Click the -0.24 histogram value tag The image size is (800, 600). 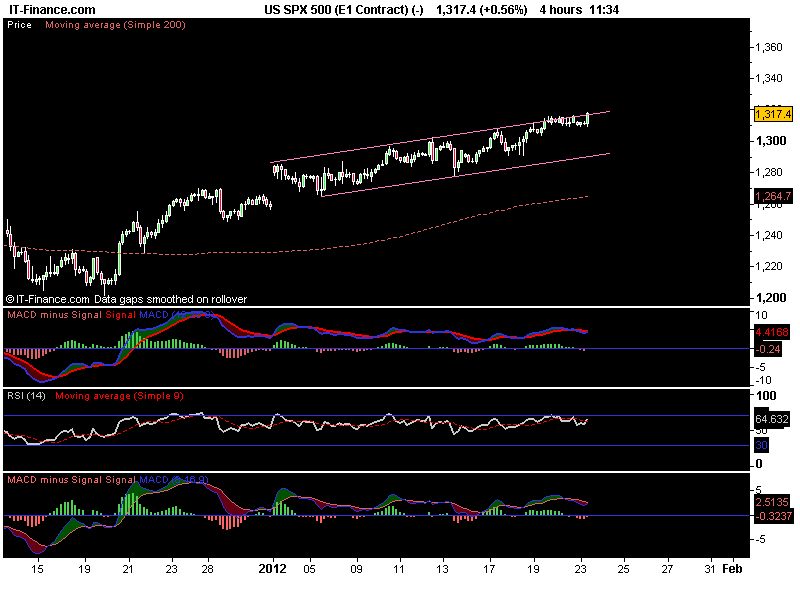(x=768, y=349)
